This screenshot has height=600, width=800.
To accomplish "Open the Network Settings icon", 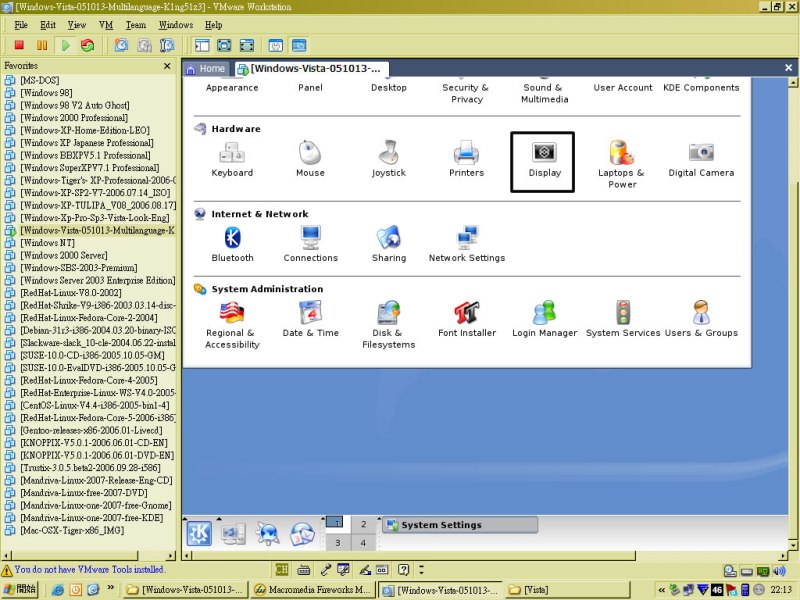I will [467, 244].
